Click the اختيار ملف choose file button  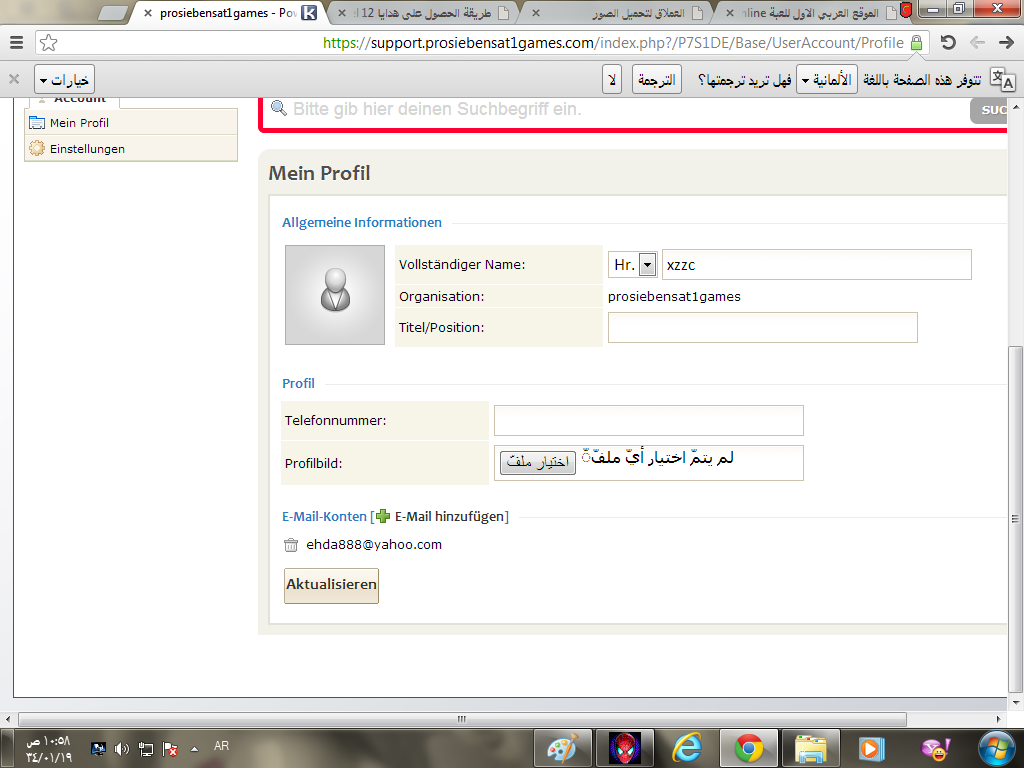(537, 462)
